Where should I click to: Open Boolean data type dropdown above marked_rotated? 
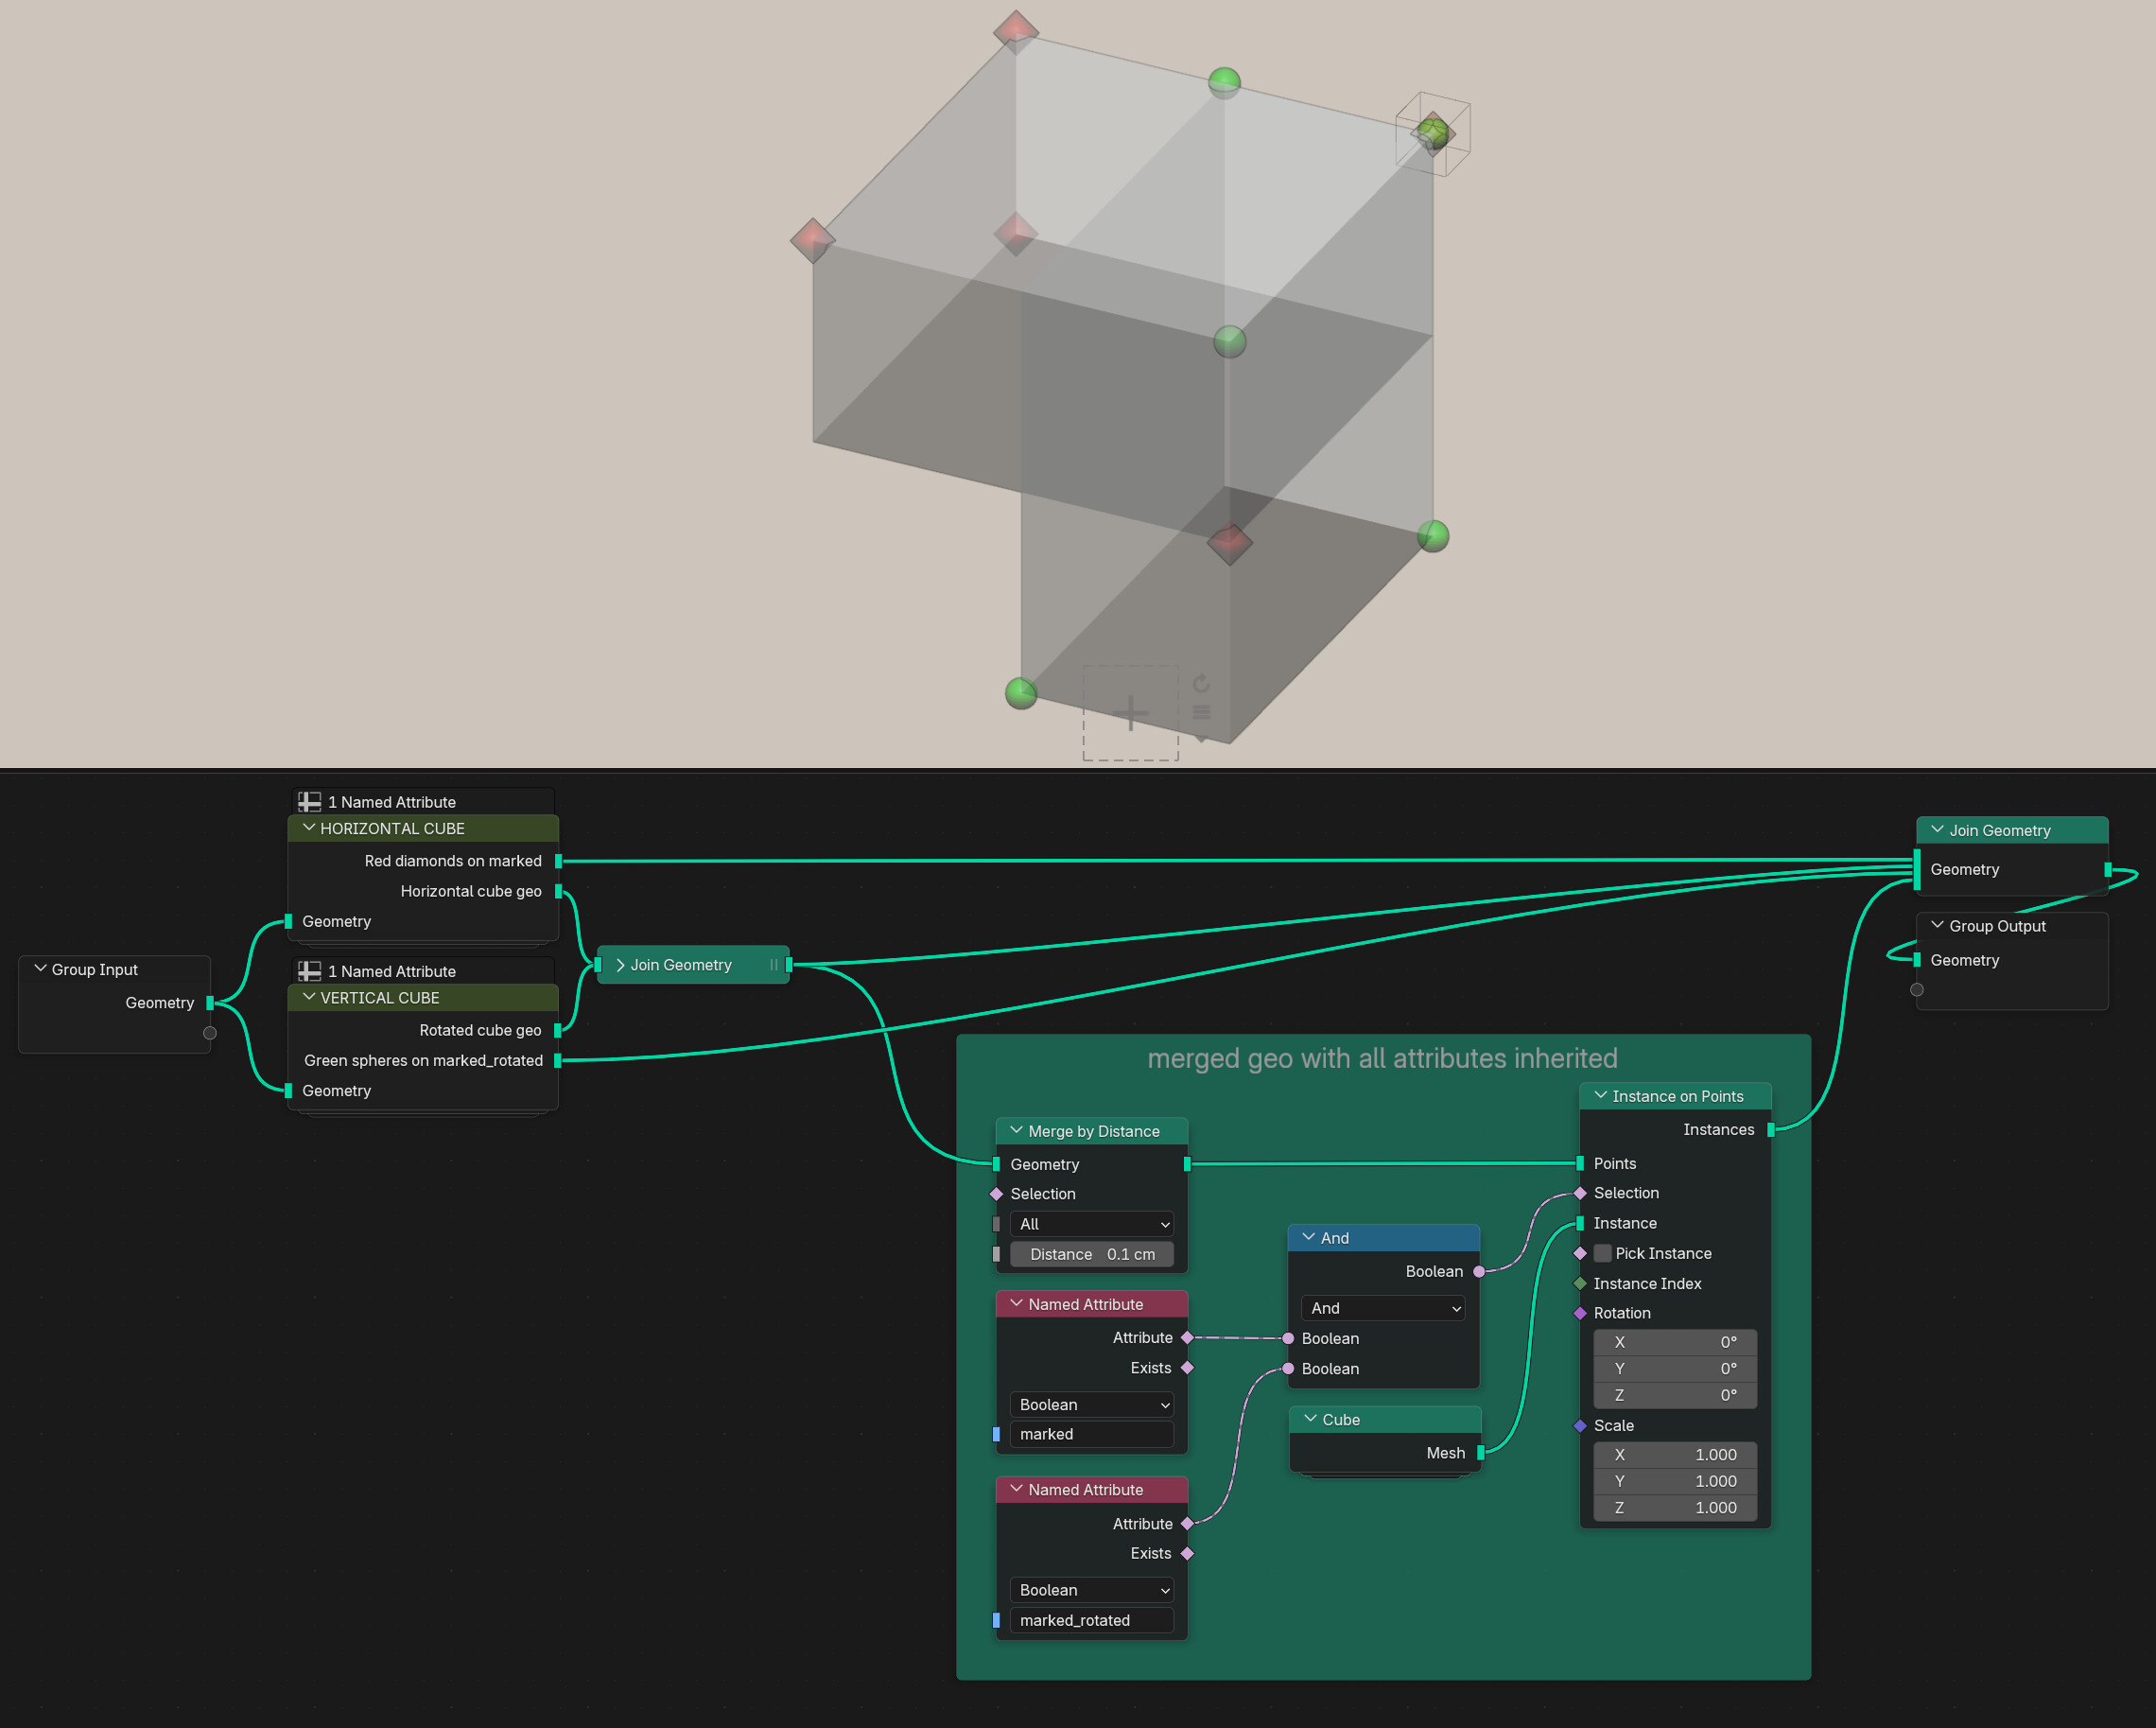click(x=1092, y=1590)
